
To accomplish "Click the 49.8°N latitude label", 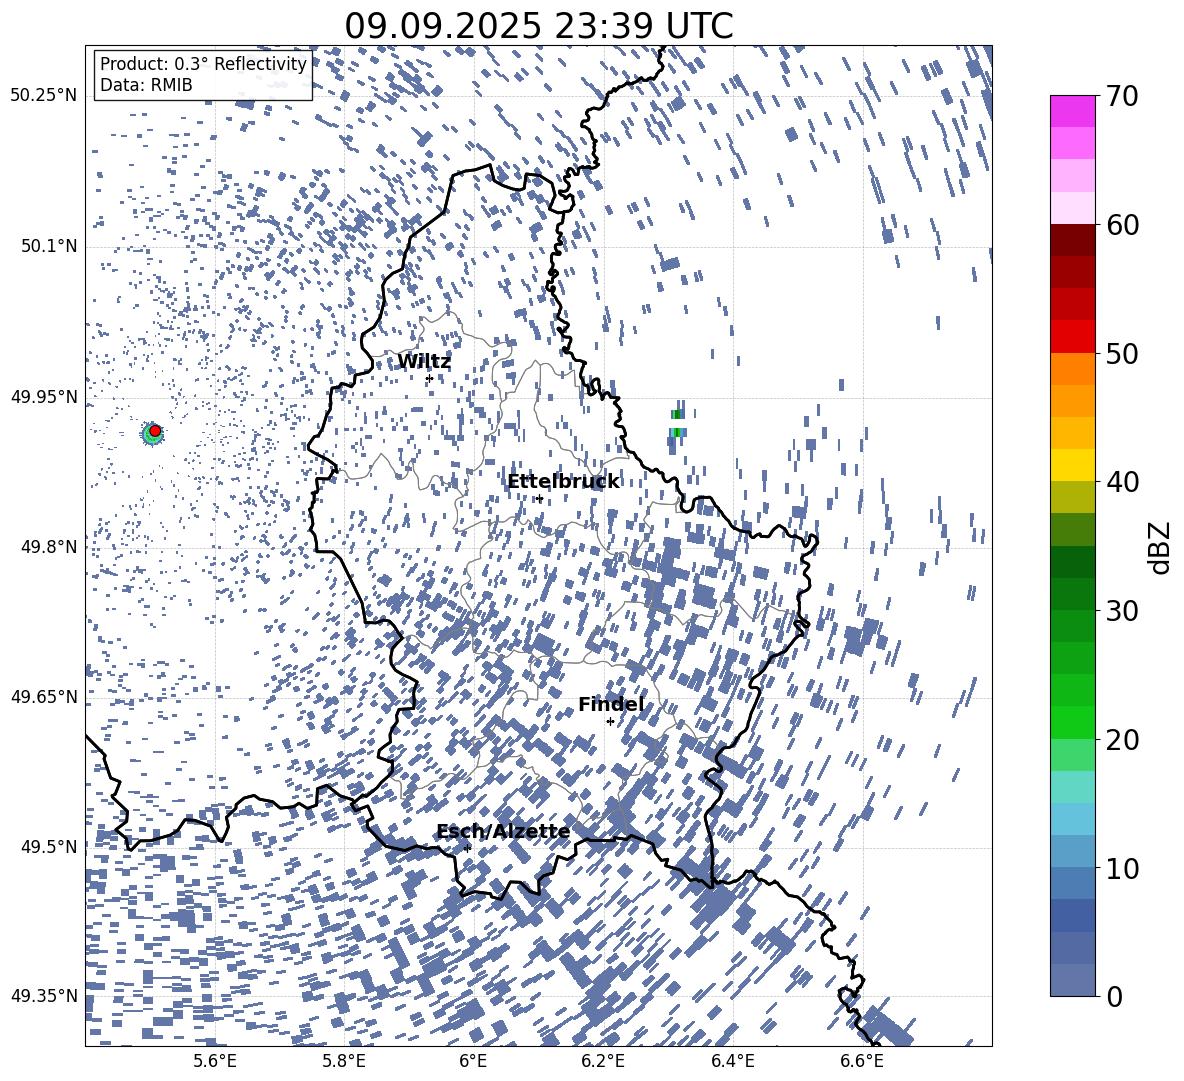I will click(x=50, y=547).
